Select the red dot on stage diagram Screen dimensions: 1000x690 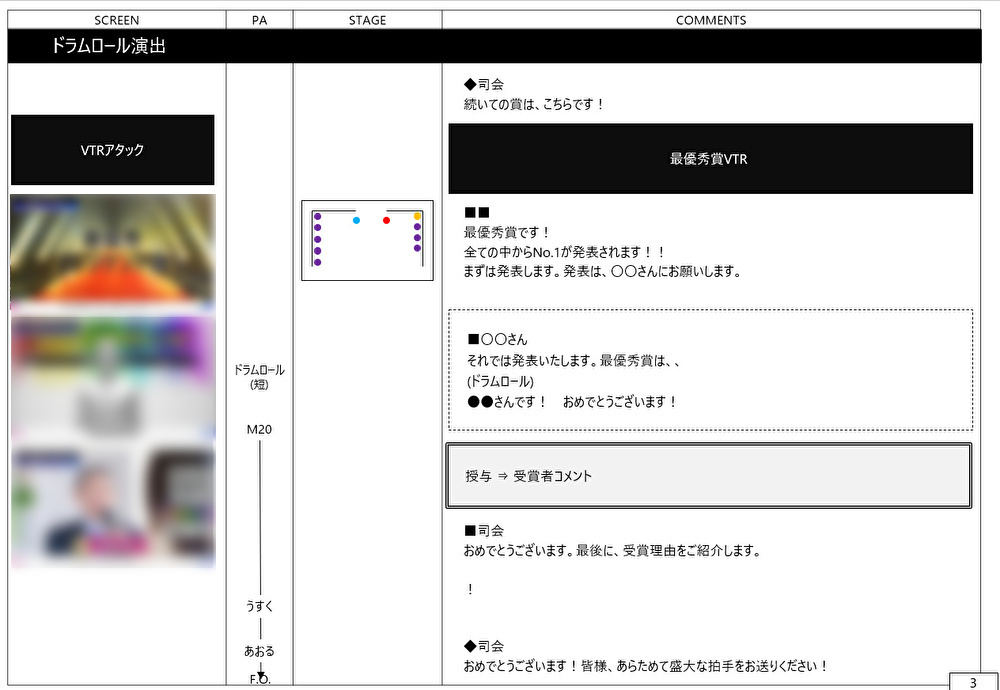coord(386,220)
